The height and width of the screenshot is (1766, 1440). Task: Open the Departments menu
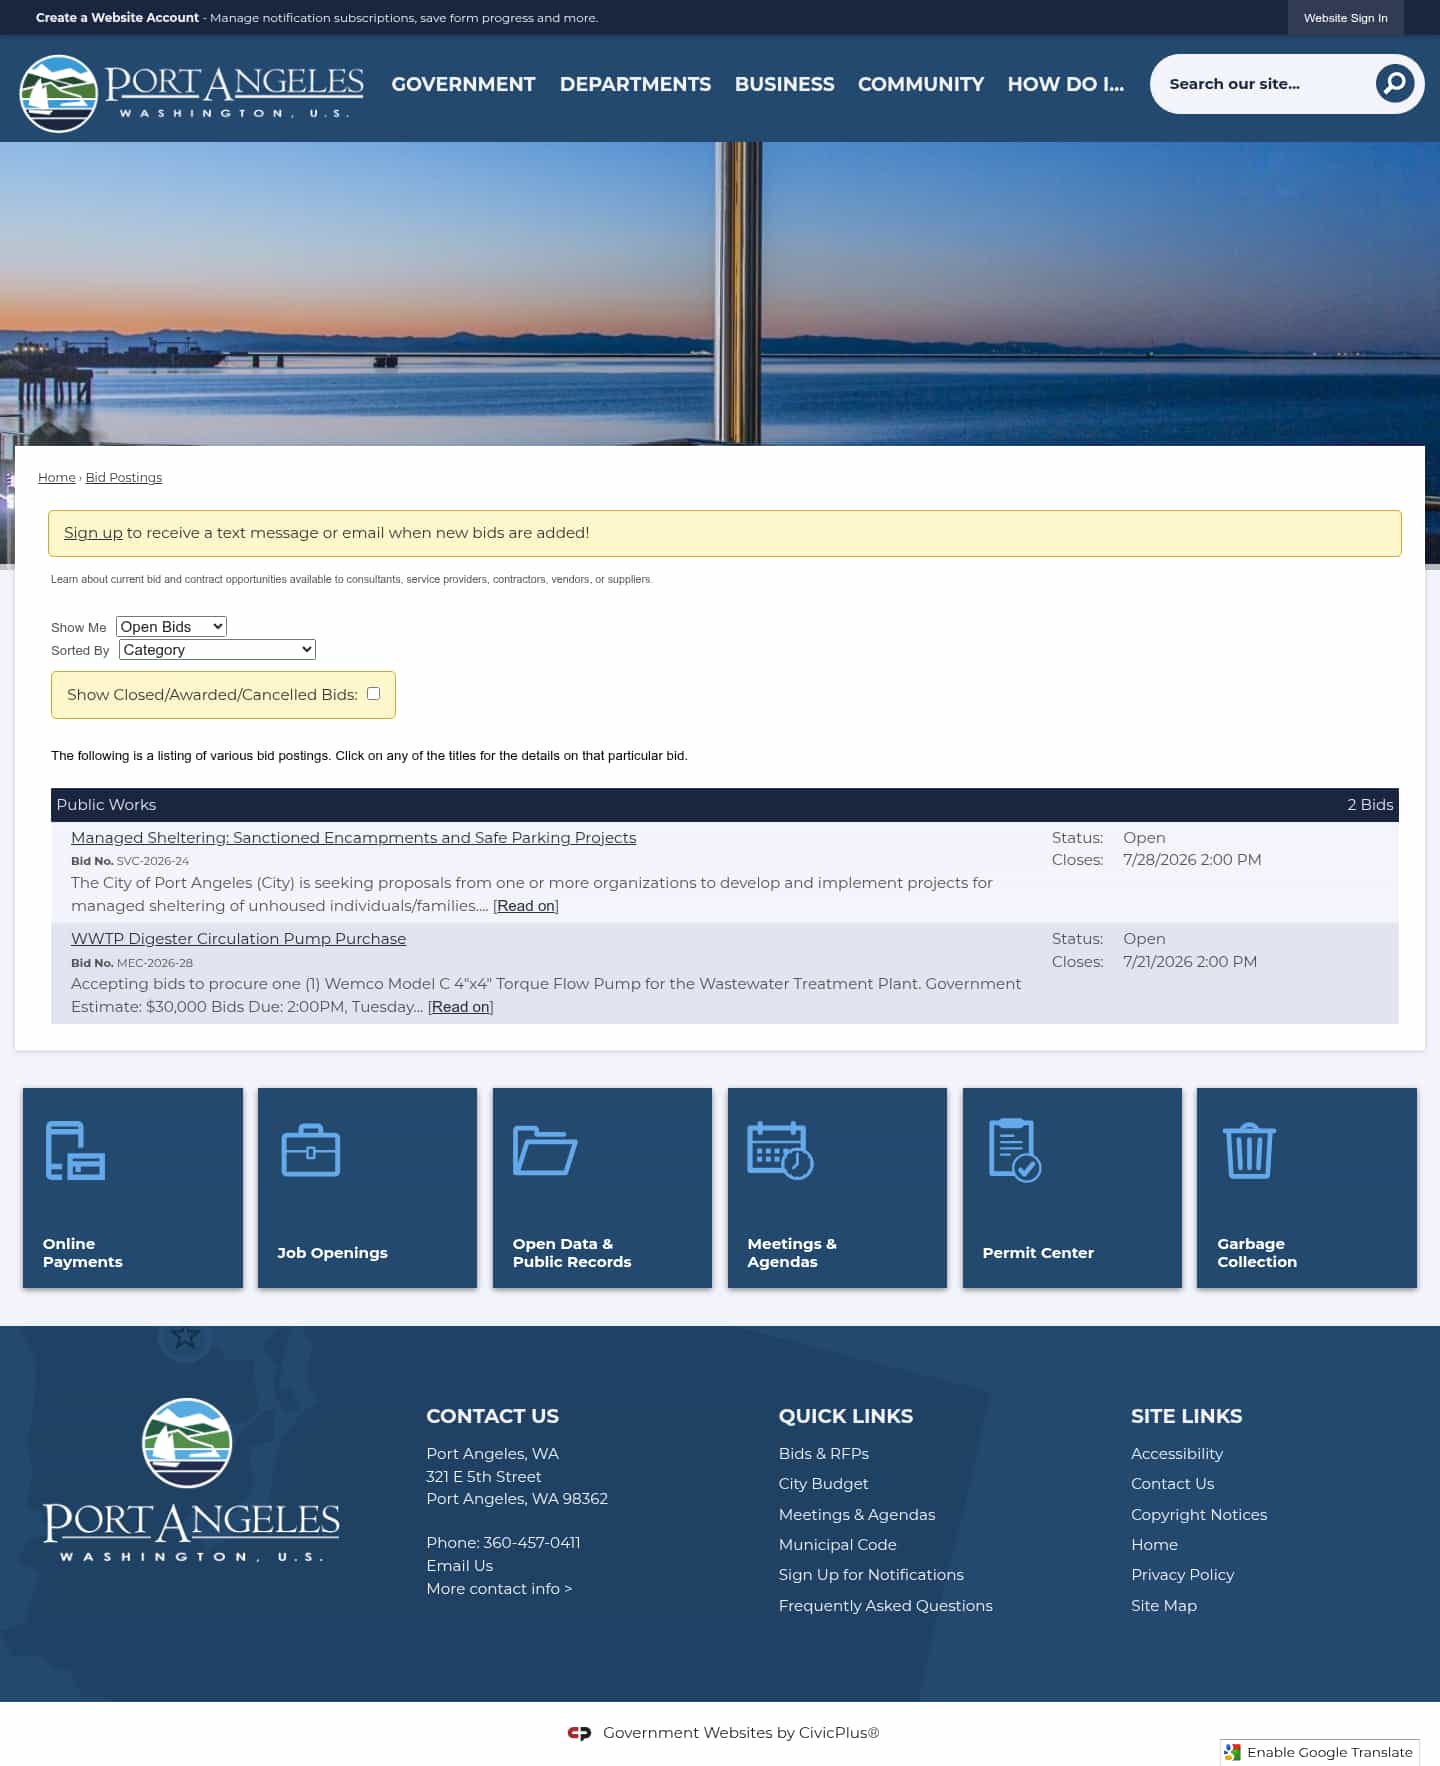(635, 84)
